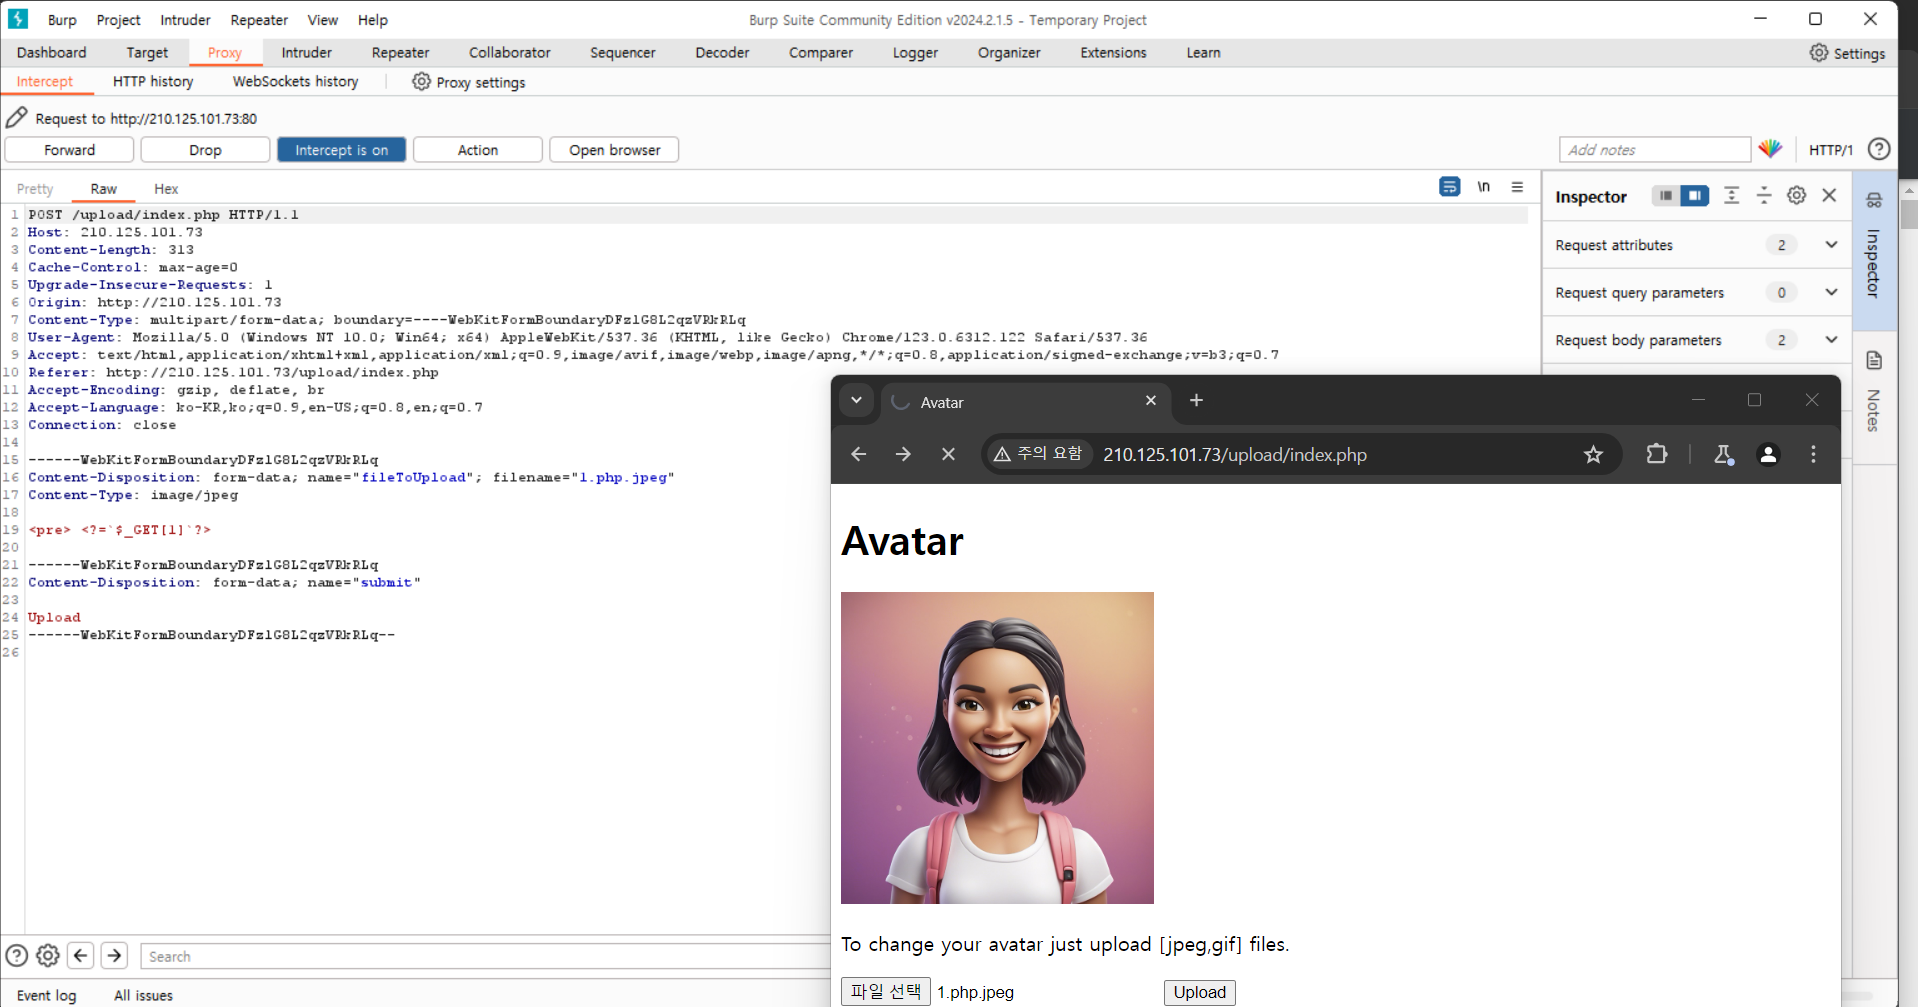Image resolution: width=1918 pixels, height=1007 pixels.
Task: Open a new browser tab with plus
Action: [1196, 401]
